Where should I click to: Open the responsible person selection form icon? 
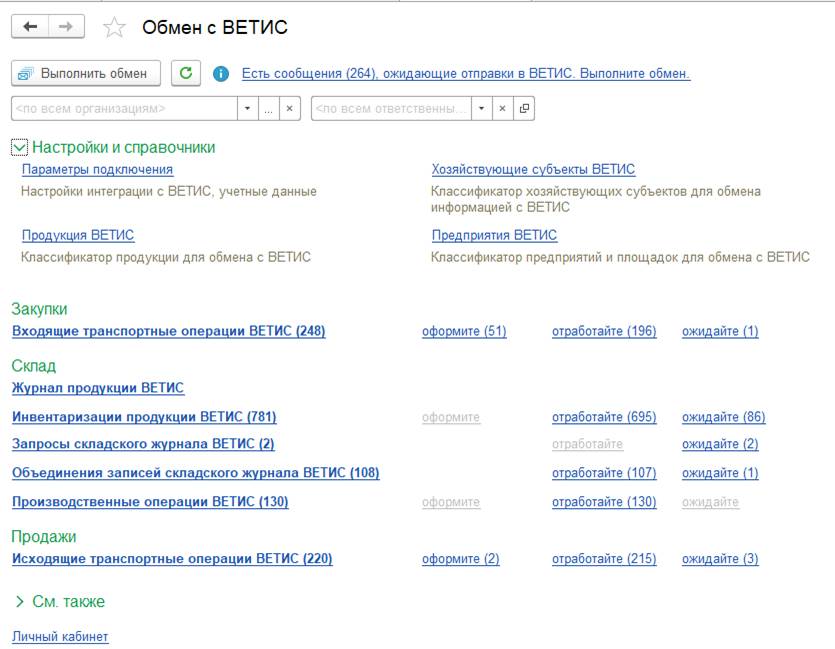pyautogui.click(x=524, y=108)
